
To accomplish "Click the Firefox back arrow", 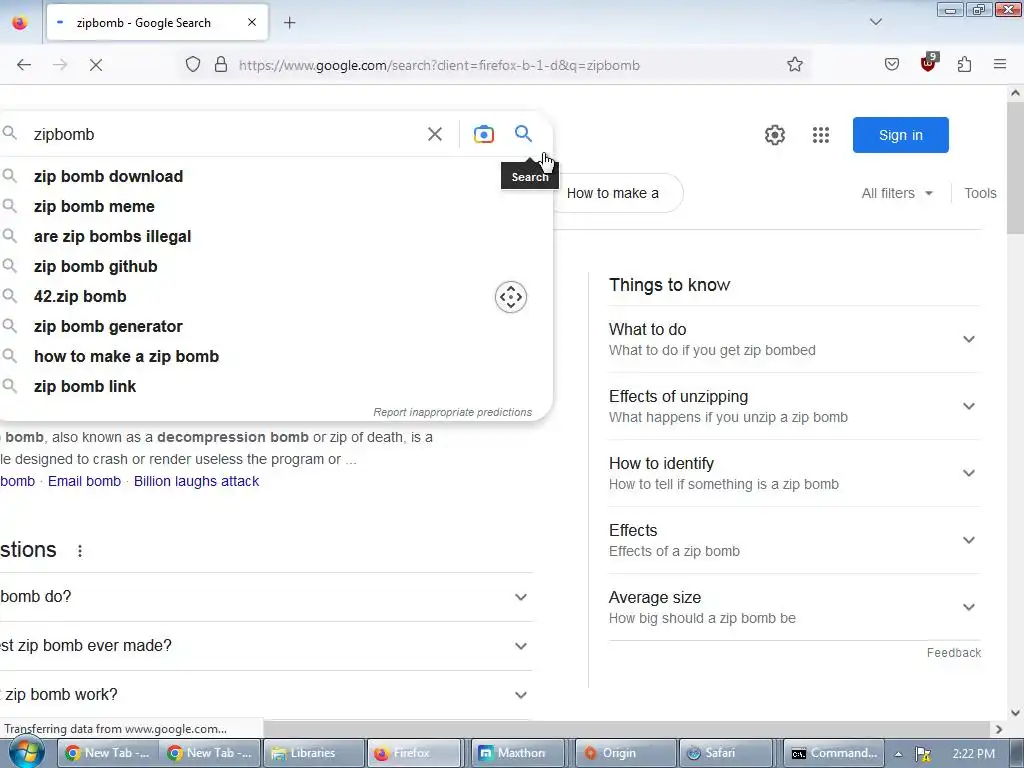I will pos(24,65).
